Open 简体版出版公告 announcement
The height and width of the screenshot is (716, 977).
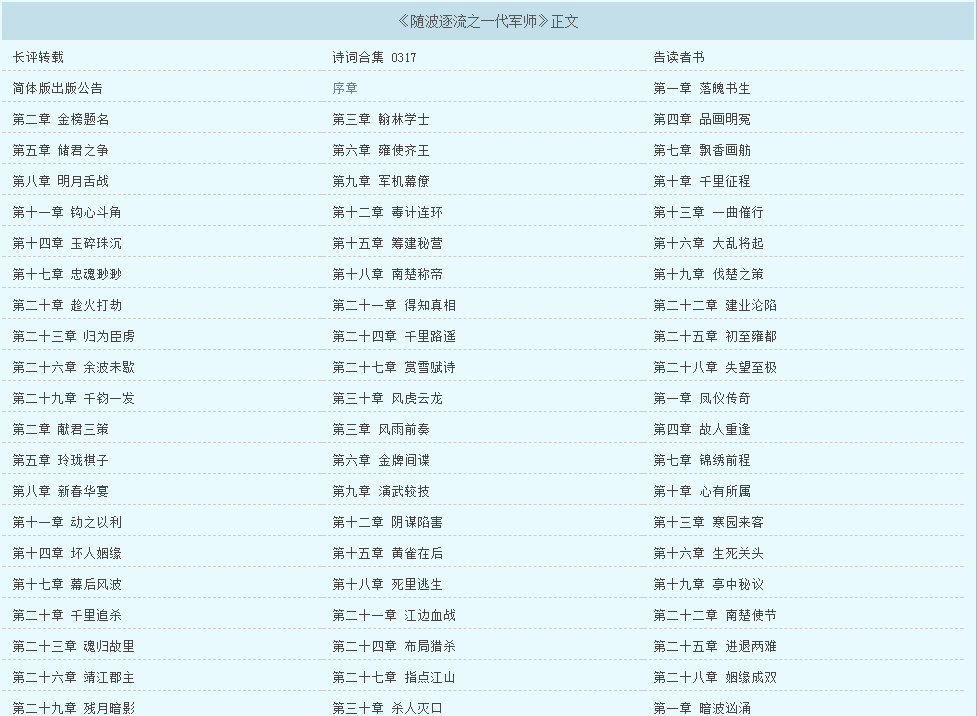point(57,88)
